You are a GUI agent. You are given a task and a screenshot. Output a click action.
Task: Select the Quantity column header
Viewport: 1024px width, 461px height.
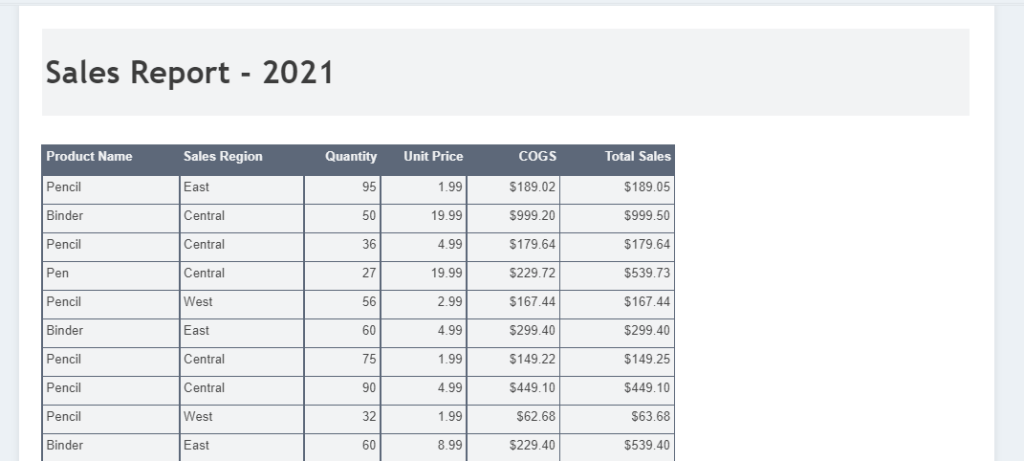click(x=351, y=156)
